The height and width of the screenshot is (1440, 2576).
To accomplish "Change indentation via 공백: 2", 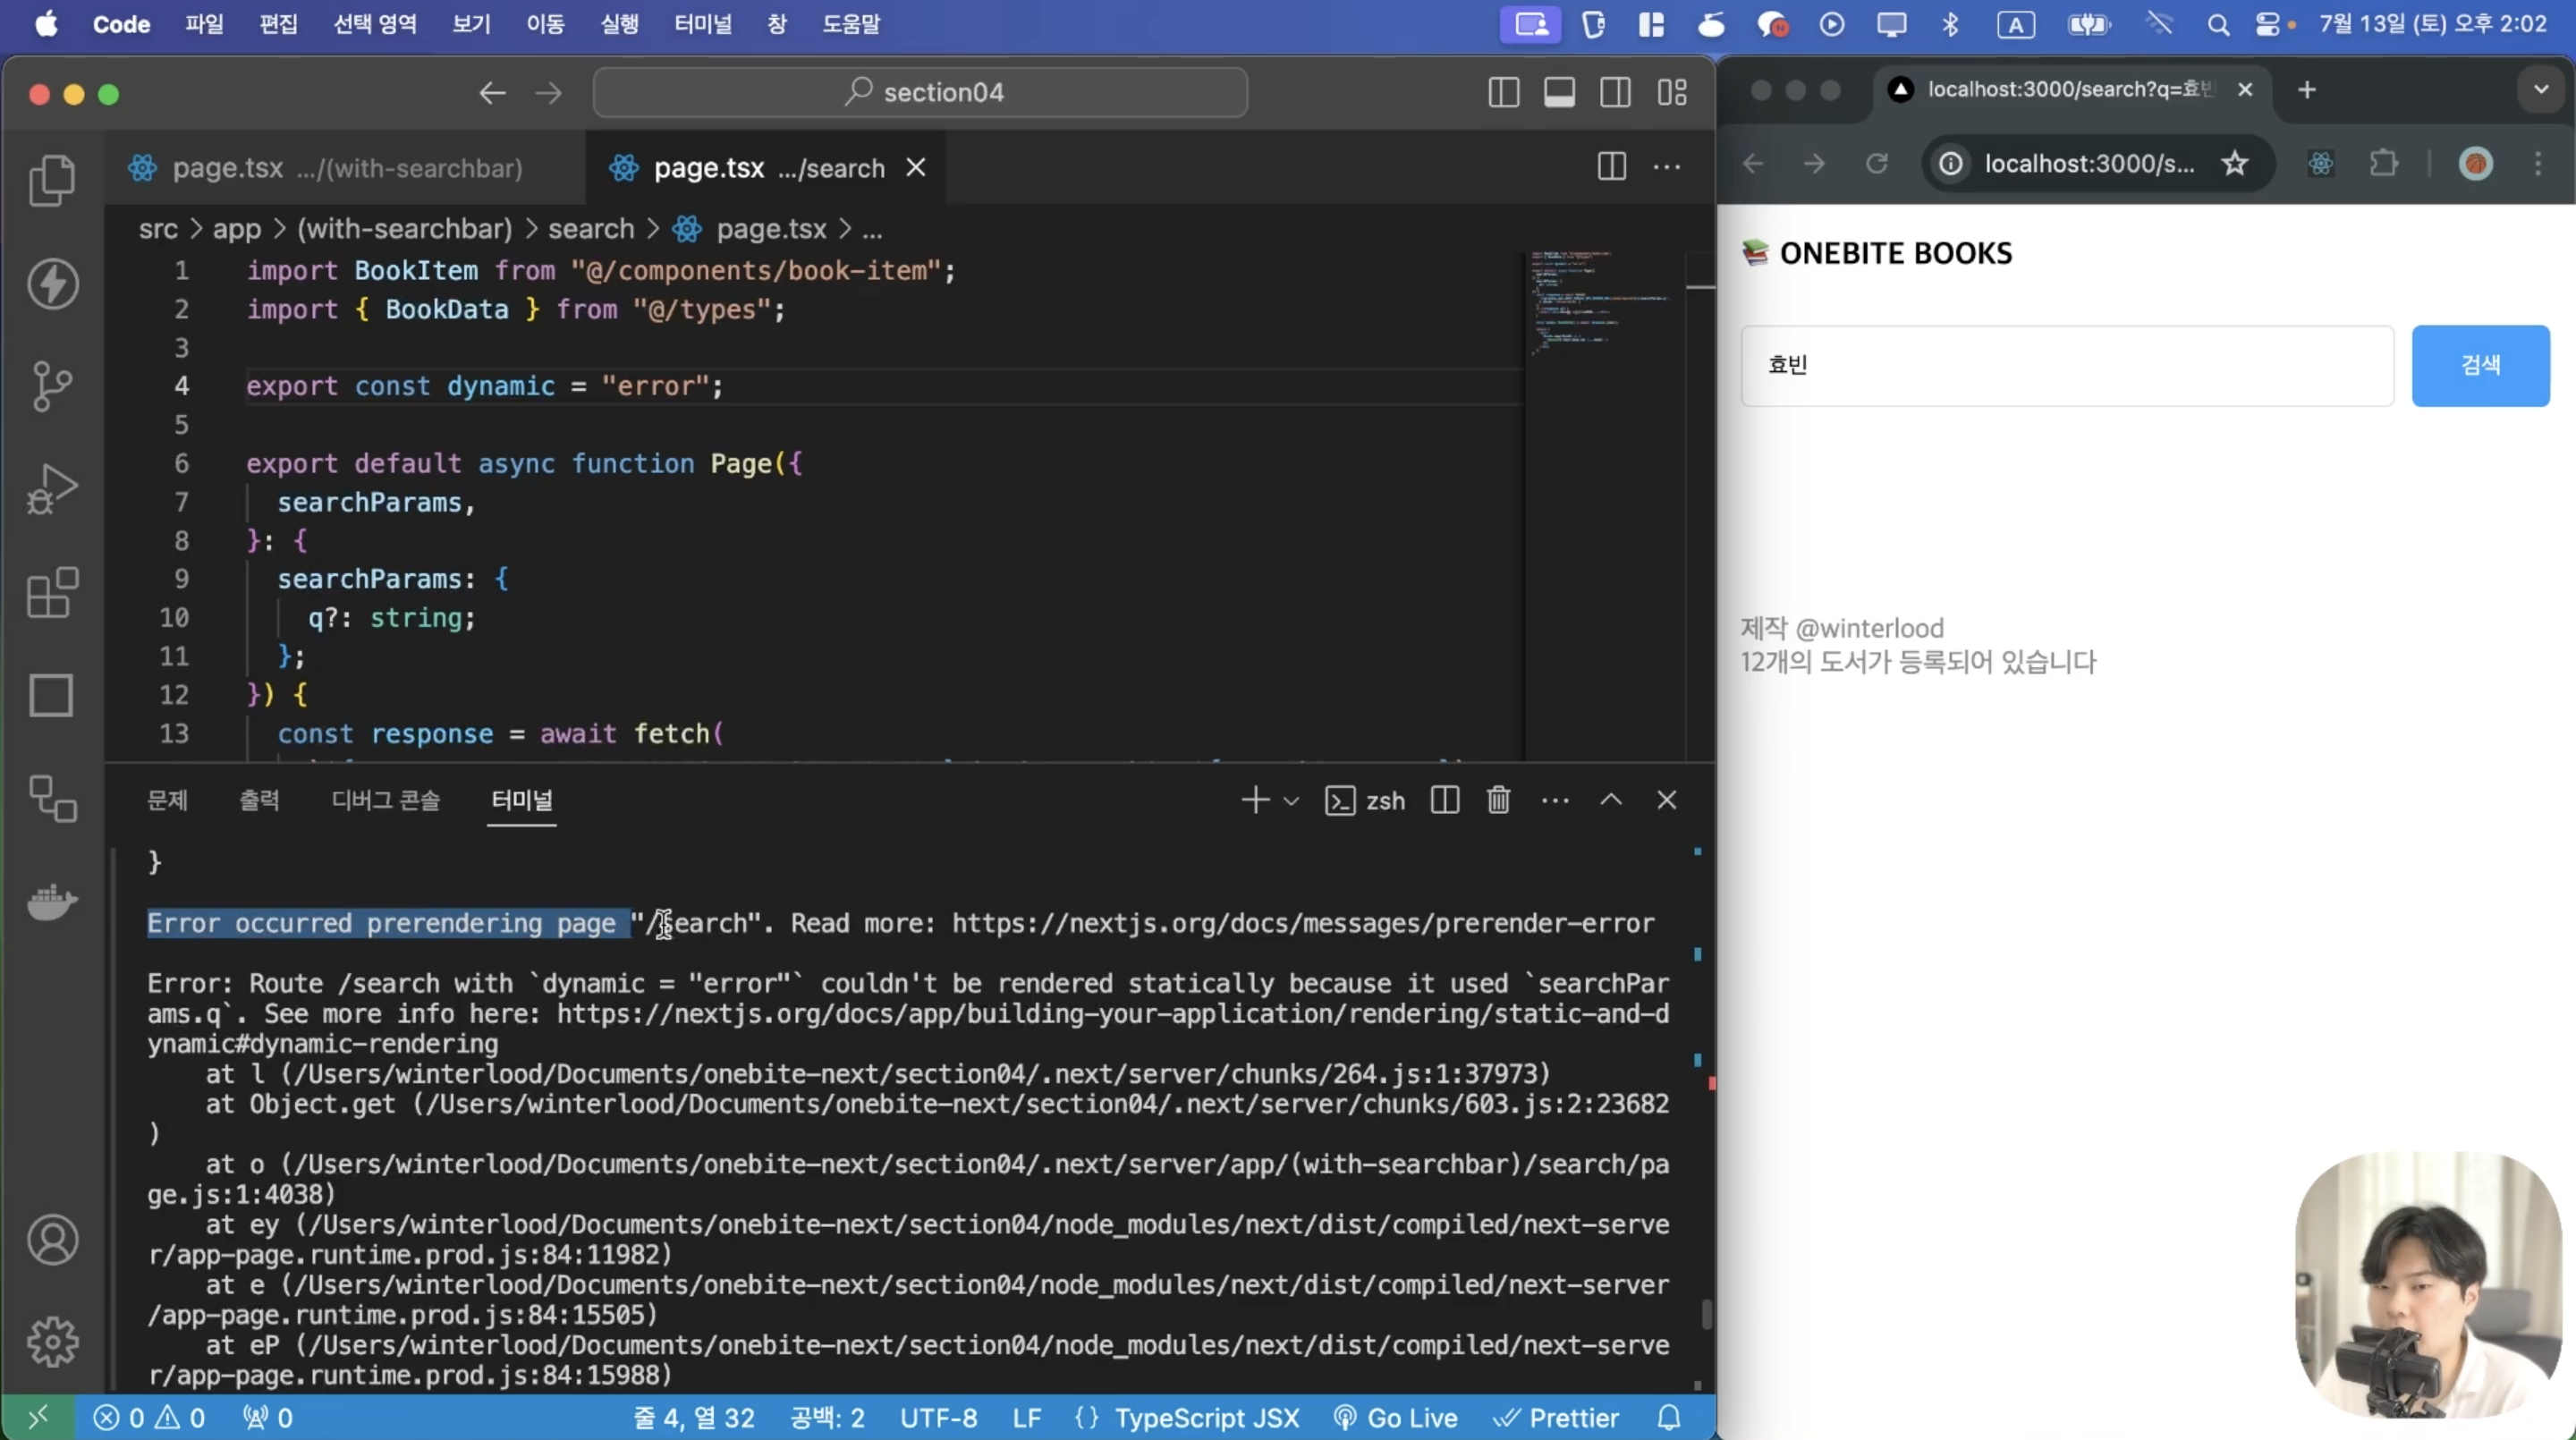I will tap(827, 1418).
